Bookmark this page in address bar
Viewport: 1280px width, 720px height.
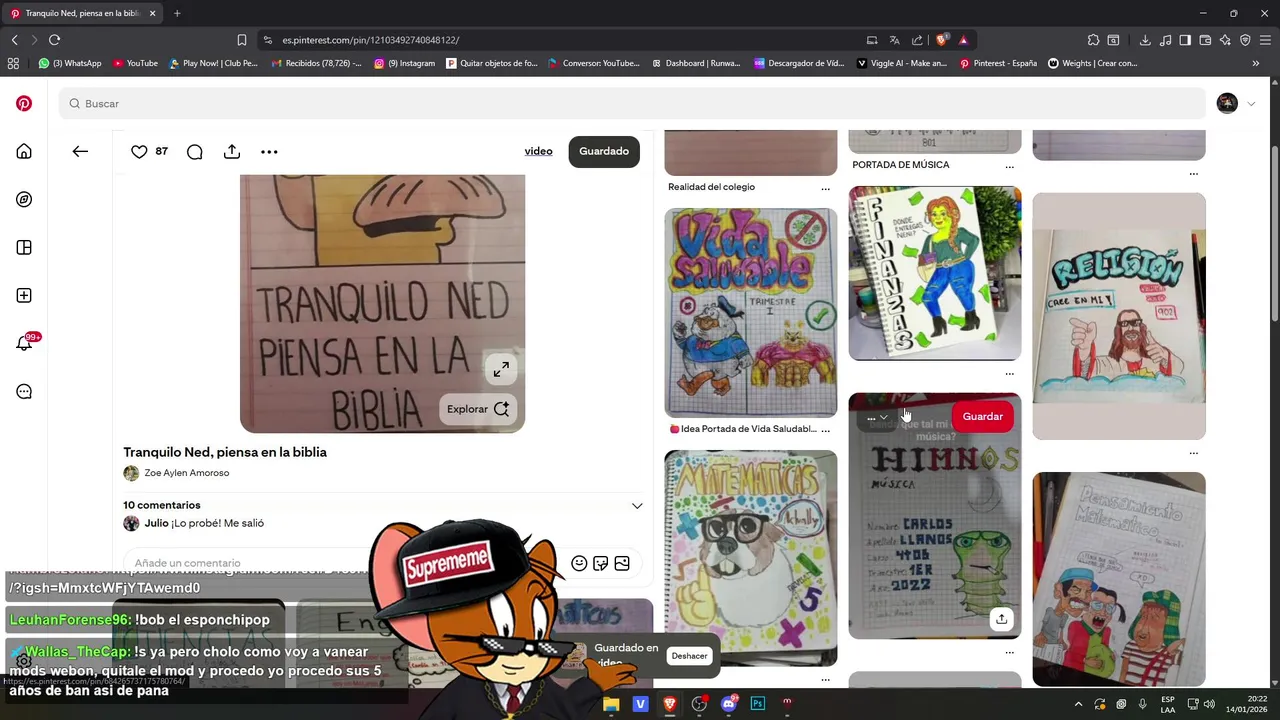[242, 40]
